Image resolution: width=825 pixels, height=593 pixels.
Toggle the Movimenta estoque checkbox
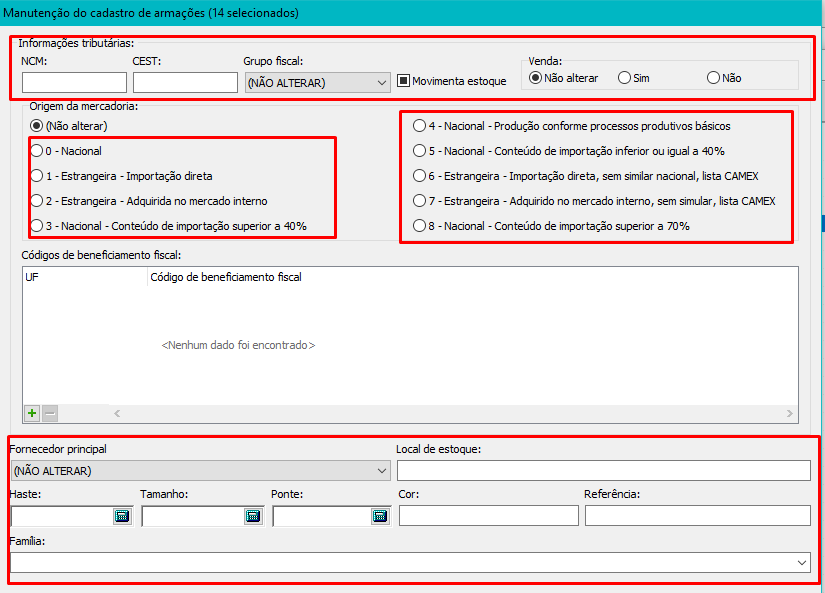[x=404, y=81]
